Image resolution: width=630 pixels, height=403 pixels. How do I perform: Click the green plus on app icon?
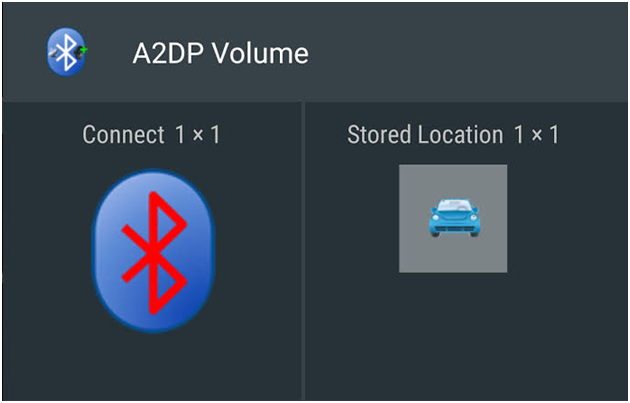(x=84, y=50)
